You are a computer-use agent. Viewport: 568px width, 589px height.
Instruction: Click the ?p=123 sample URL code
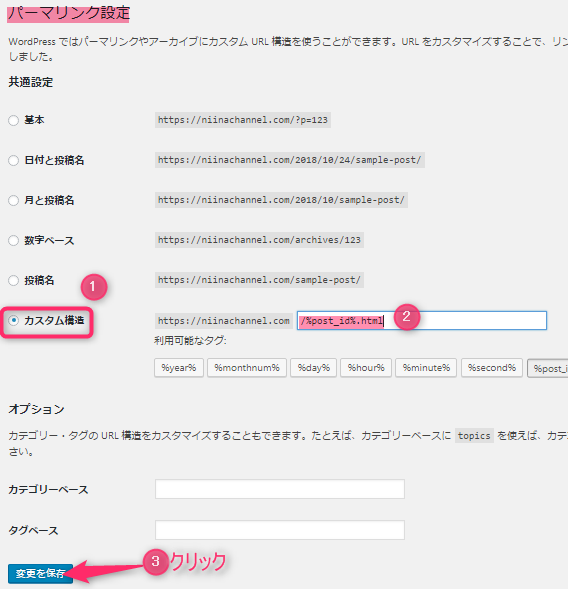[x=243, y=120]
